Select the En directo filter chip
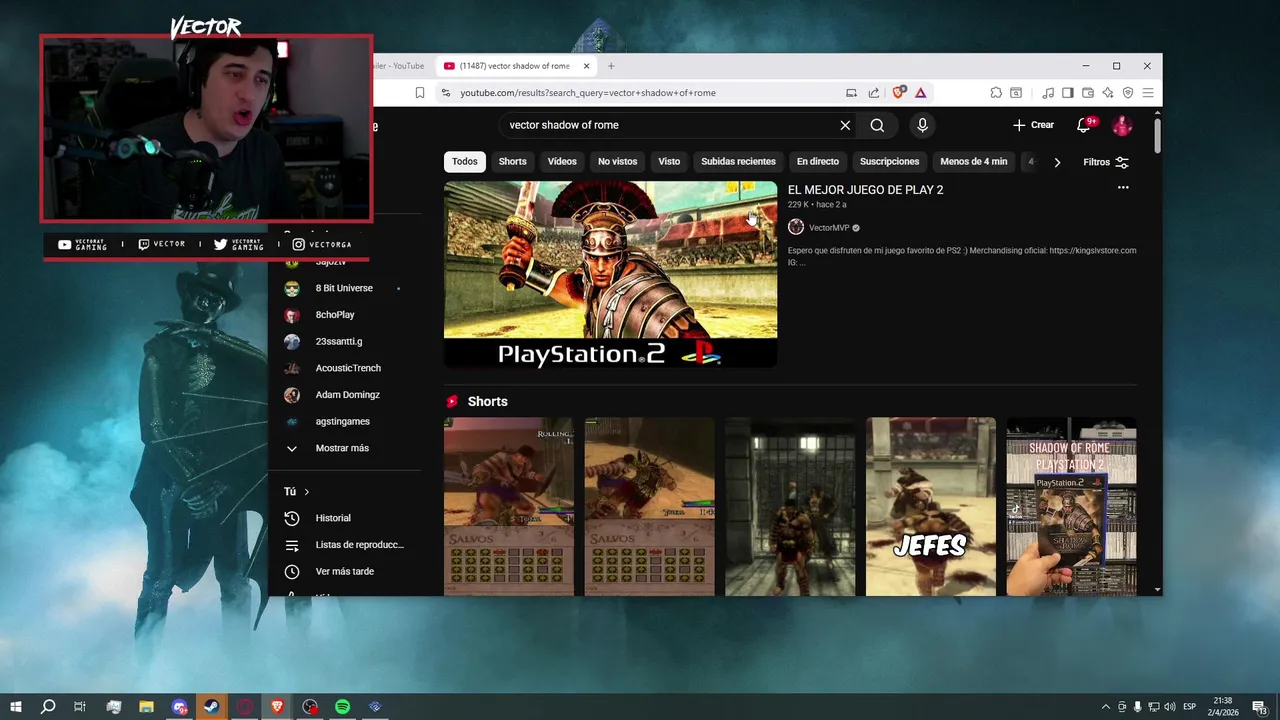The image size is (1280, 720). point(817,161)
